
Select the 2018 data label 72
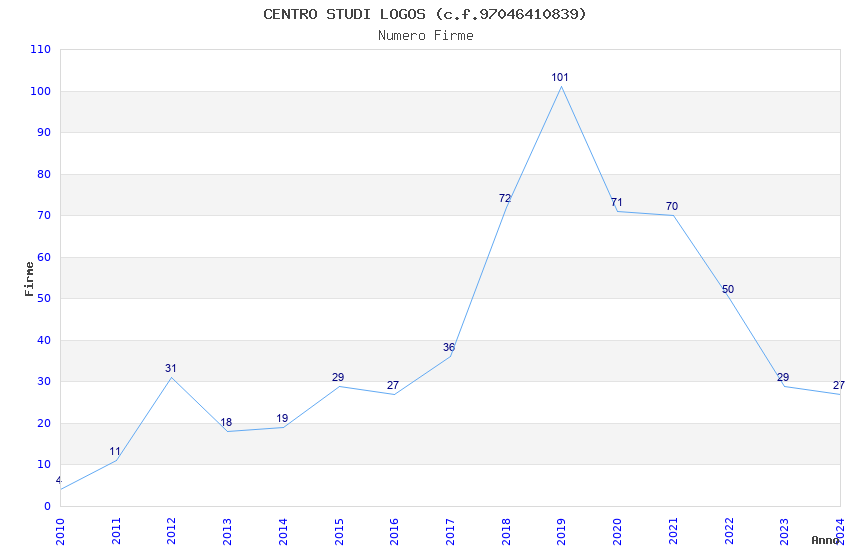coord(505,198)
